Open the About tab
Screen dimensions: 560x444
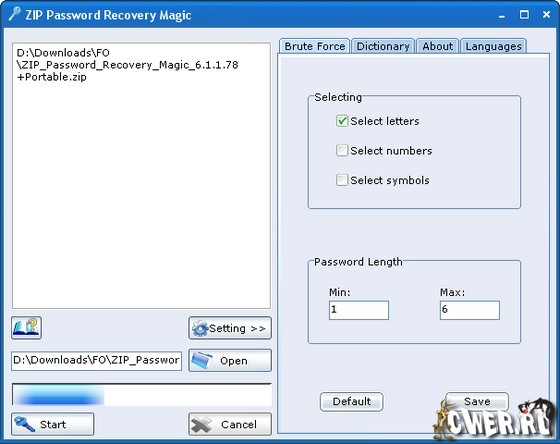(438, 46)
